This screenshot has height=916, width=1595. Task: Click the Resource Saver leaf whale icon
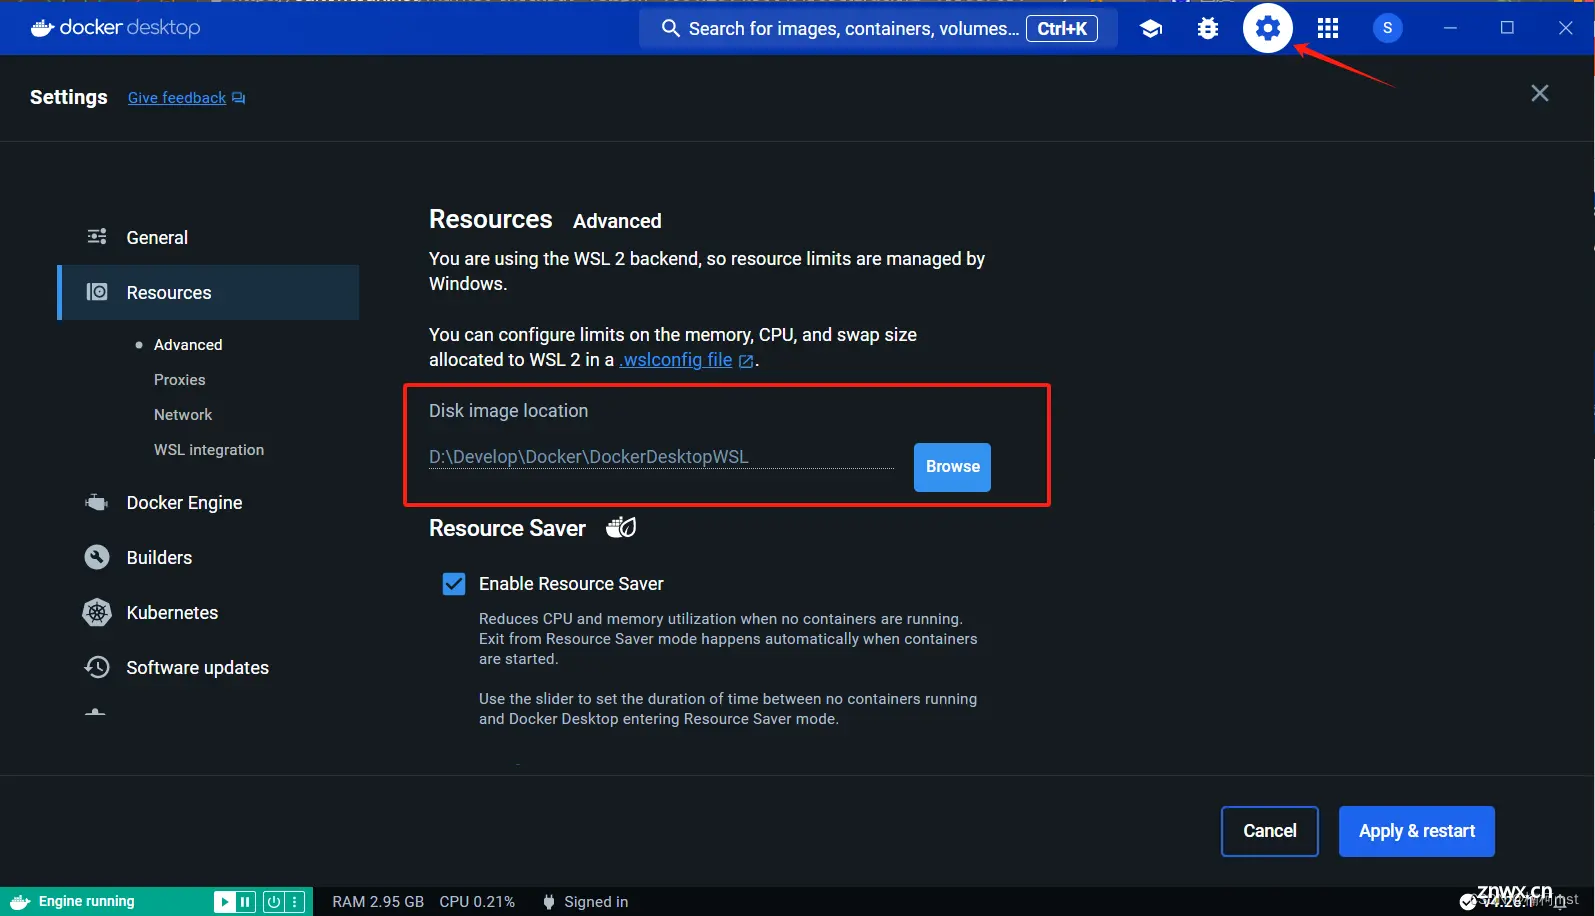[621, 527]
